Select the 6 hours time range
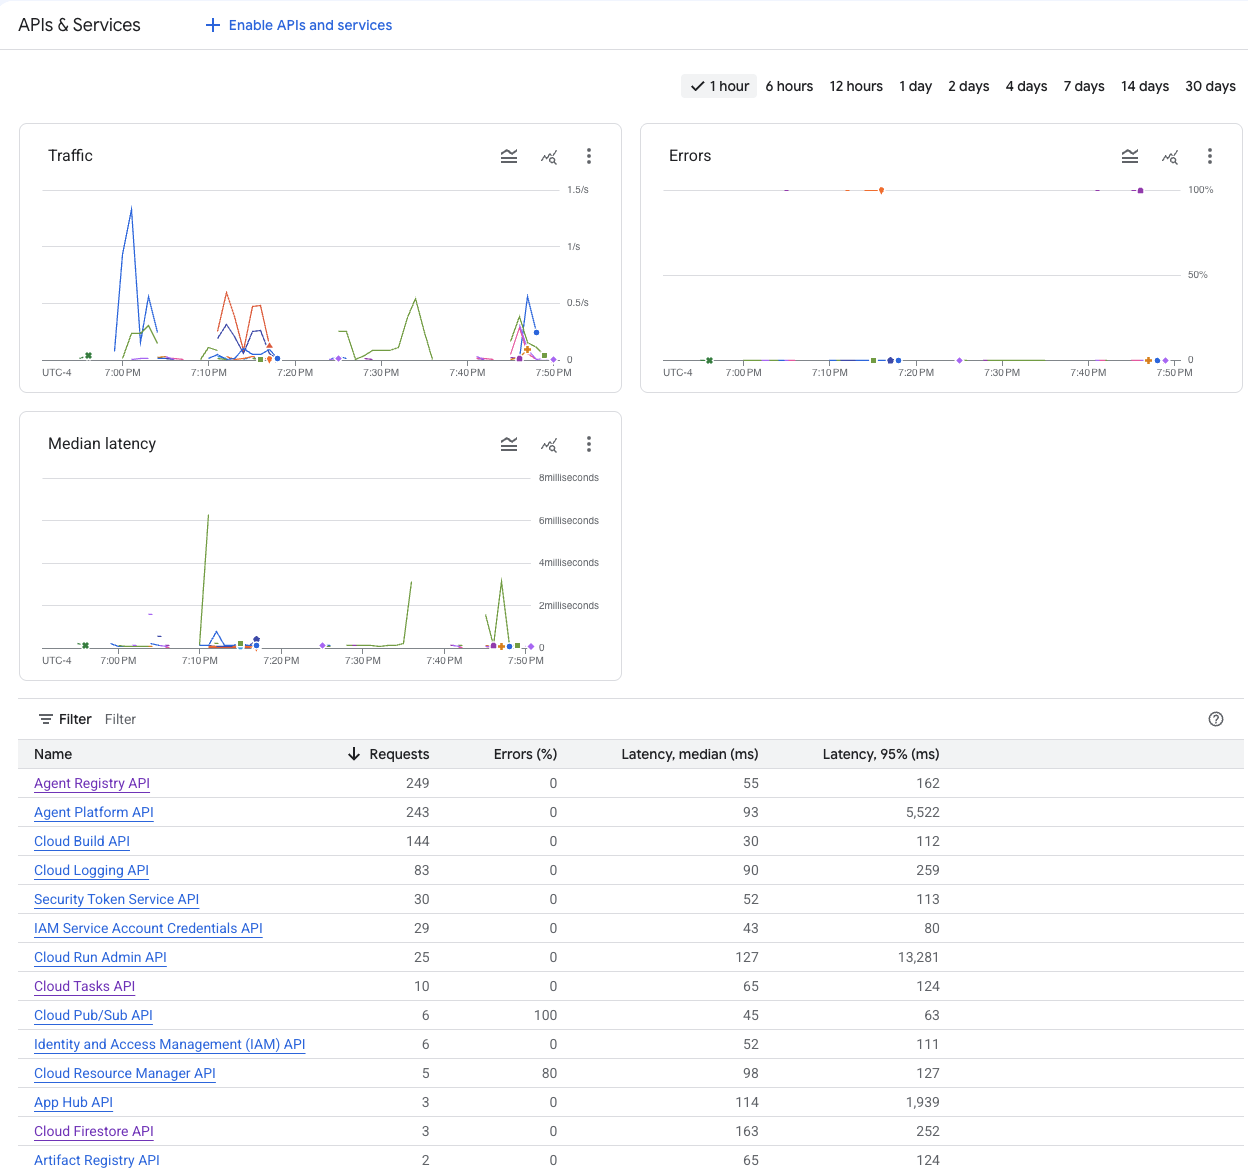This screenshot has height=1168, width=1248. tap(789, 86)
